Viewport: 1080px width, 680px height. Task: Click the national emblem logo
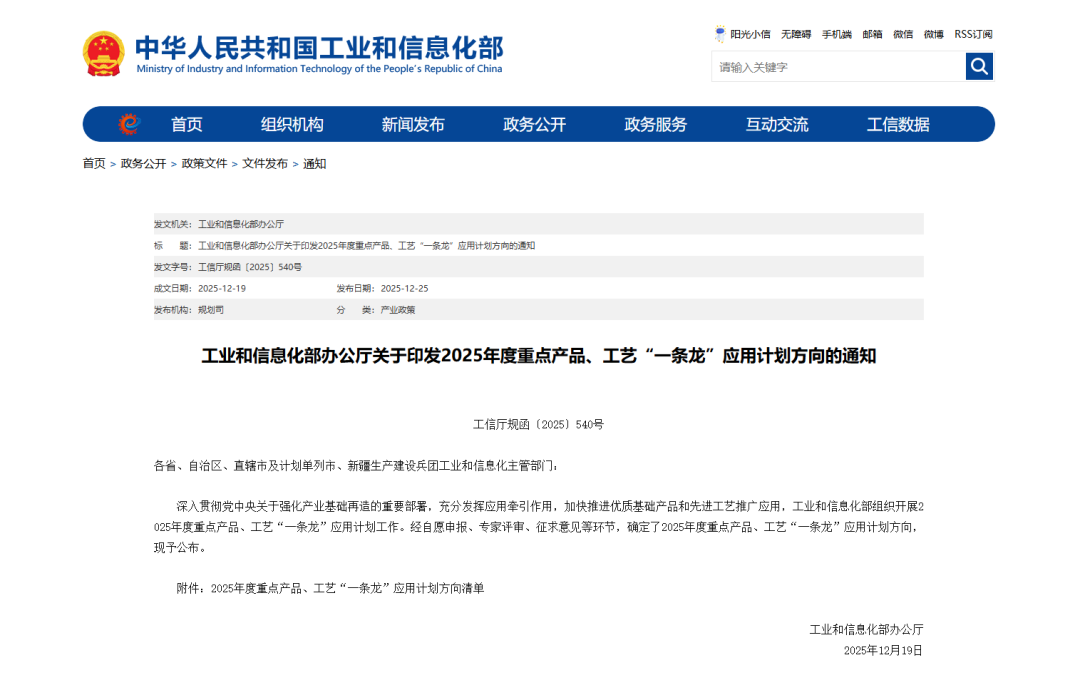104,54
